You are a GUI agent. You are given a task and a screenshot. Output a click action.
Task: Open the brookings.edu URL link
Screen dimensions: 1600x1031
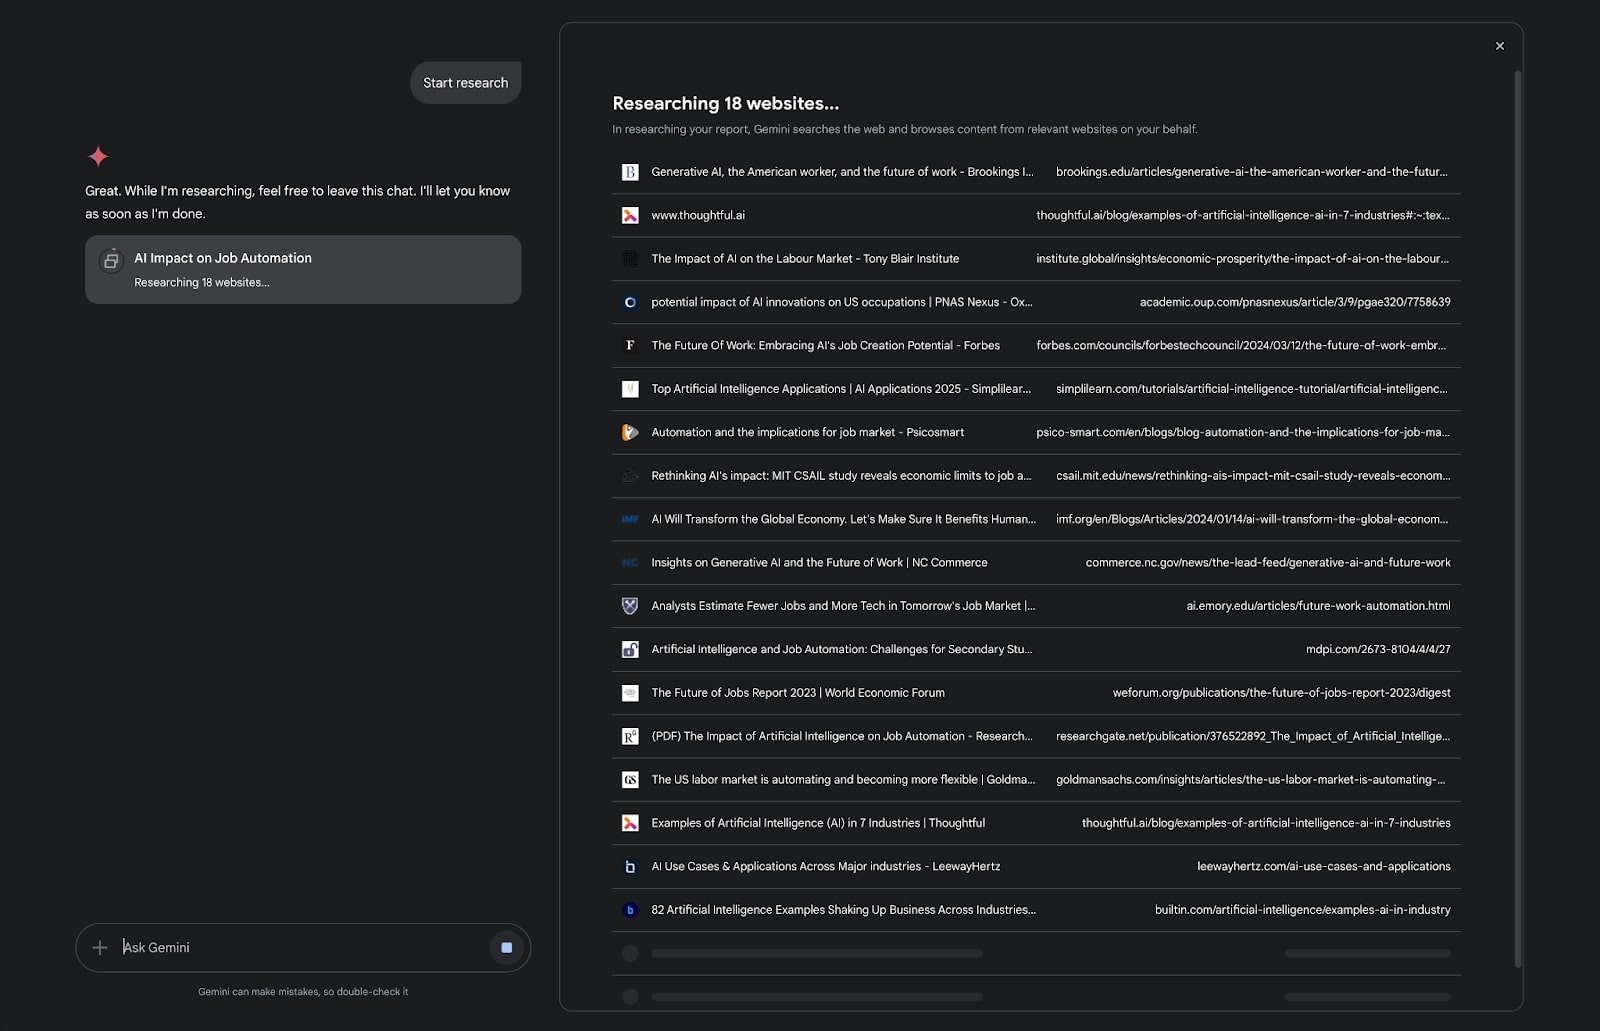click(x=1252, y=172)
